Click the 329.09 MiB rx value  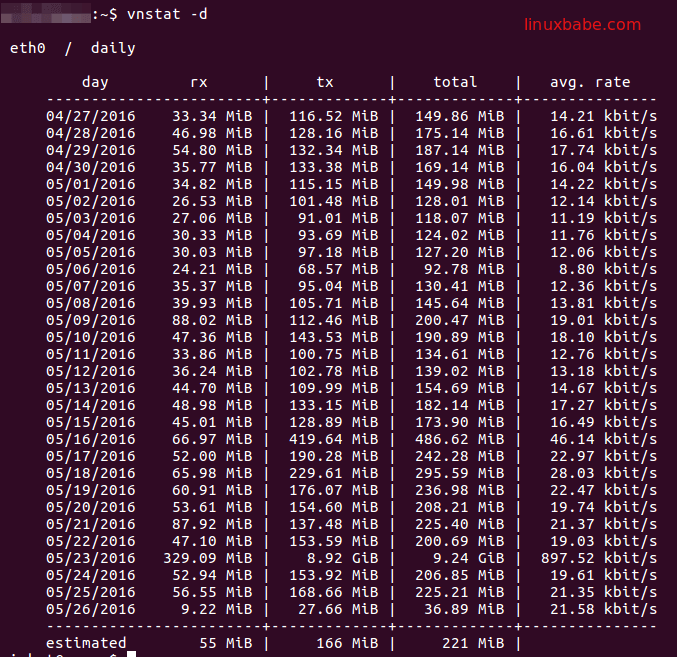tap(207, 558)
